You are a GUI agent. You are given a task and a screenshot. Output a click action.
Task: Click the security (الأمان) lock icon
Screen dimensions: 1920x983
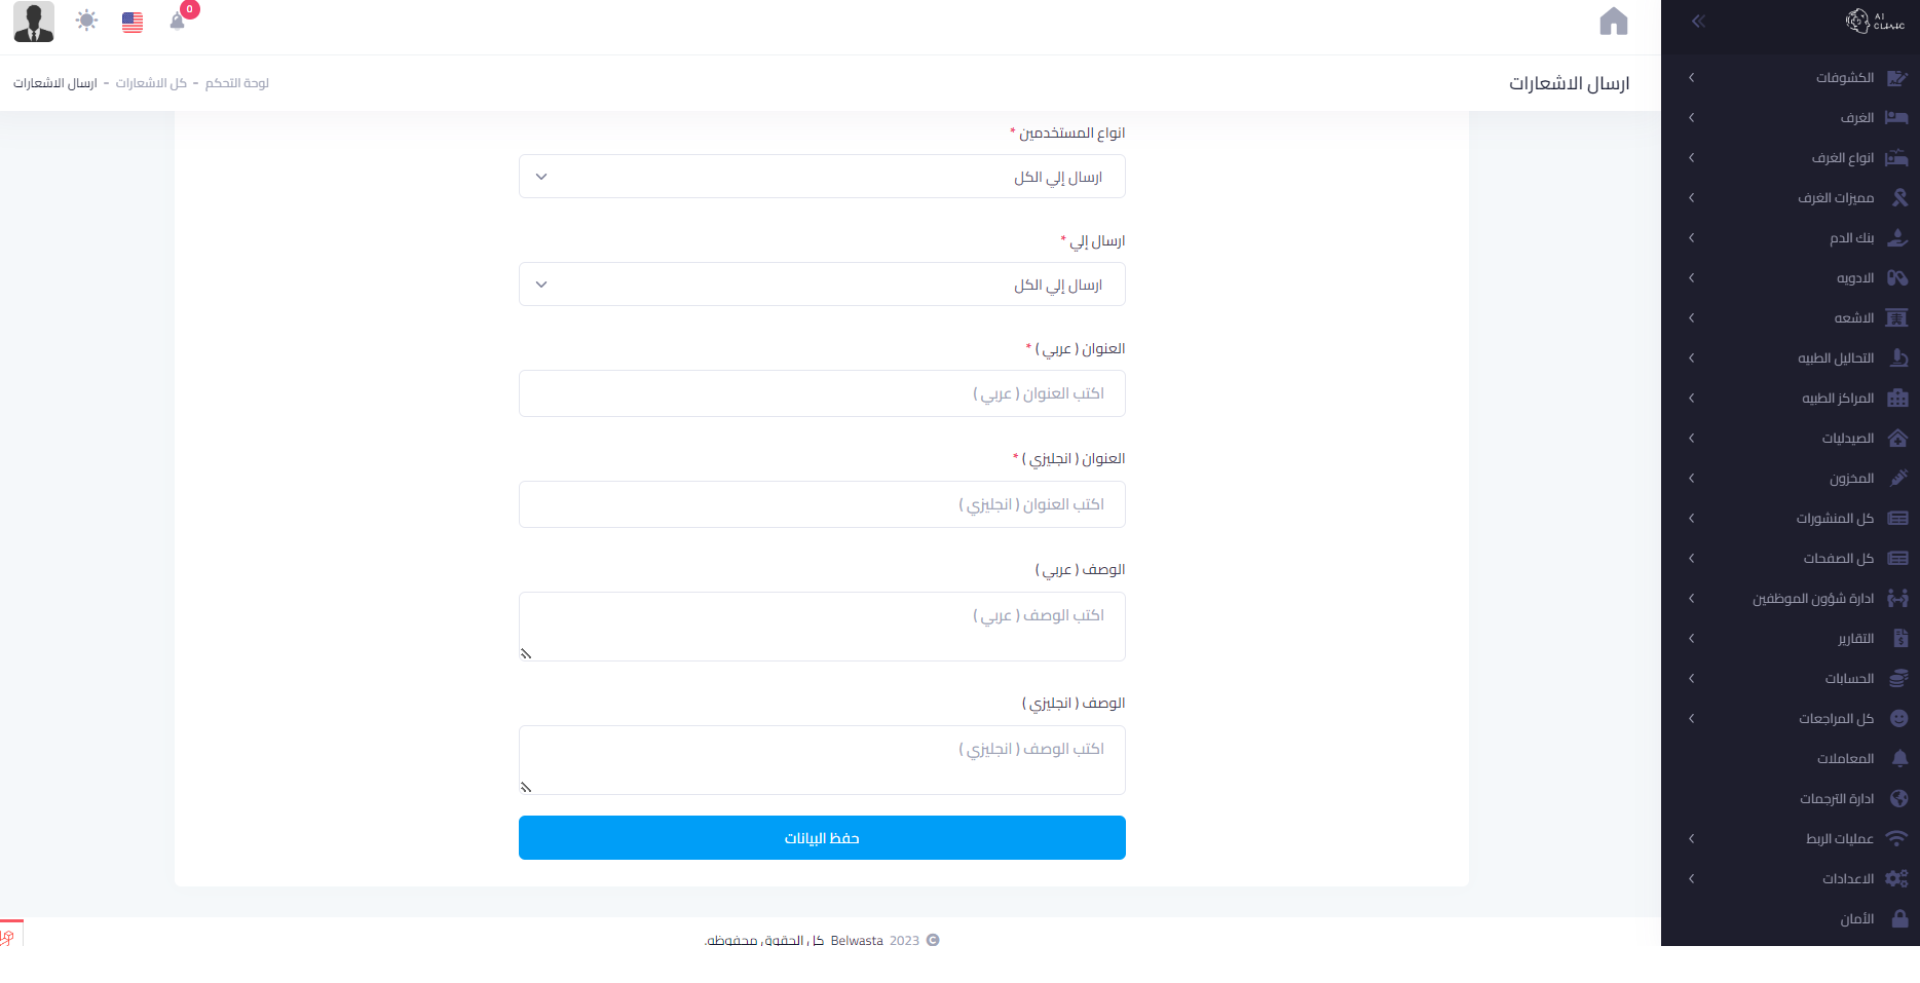(1899, 919)
